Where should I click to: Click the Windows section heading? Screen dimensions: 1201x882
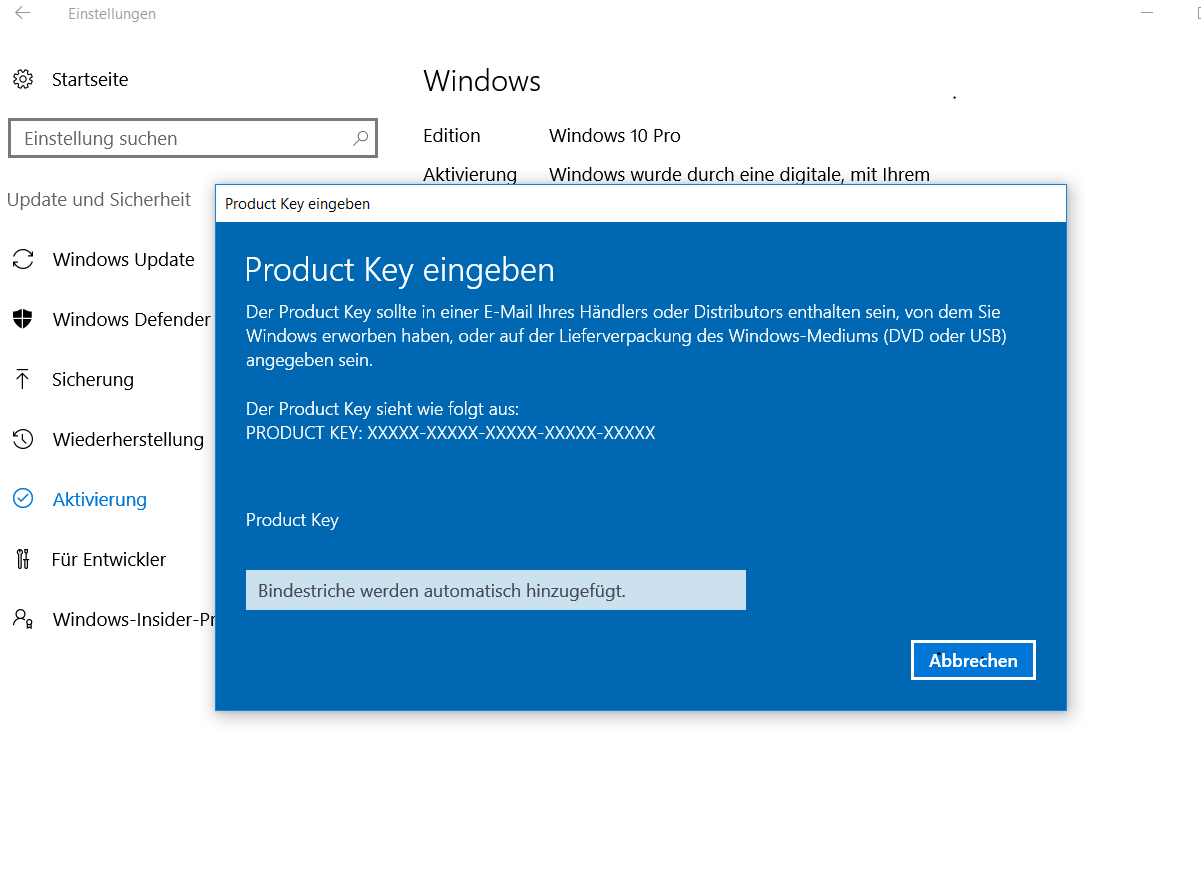[x=482, y=81]
